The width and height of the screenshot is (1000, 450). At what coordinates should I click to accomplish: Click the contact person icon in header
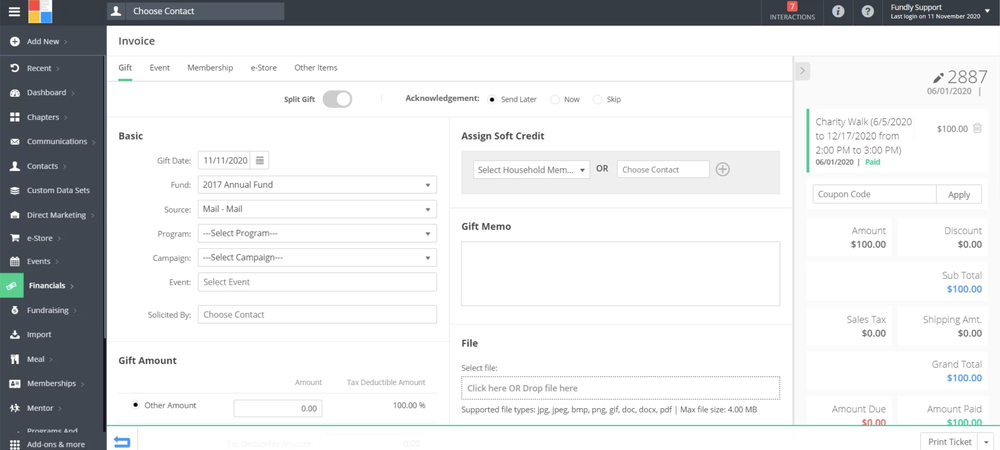click(x=116, y=11)
